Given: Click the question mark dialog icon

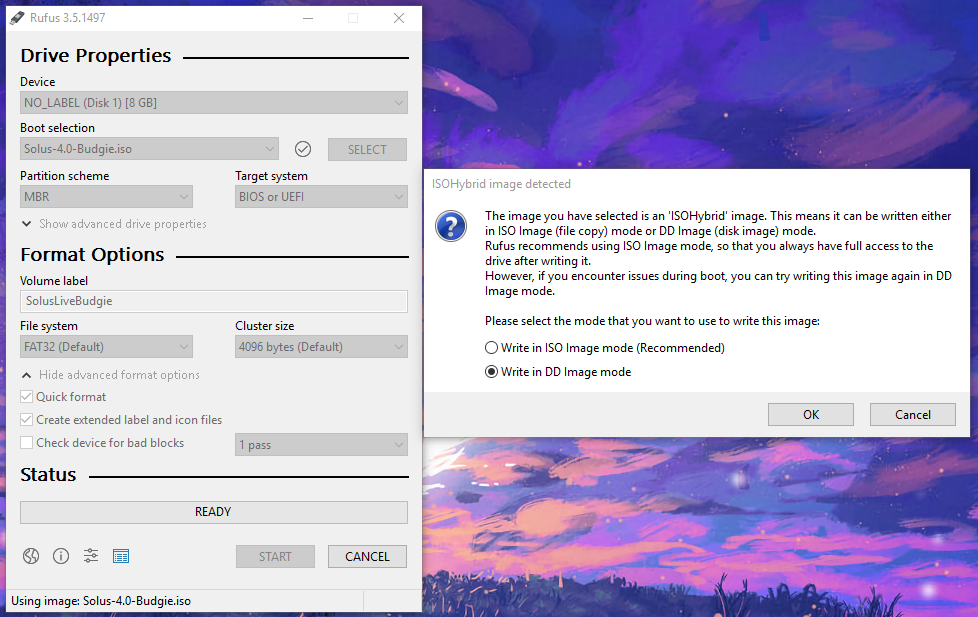Looking at the screenshot, I should coord(451,226).
